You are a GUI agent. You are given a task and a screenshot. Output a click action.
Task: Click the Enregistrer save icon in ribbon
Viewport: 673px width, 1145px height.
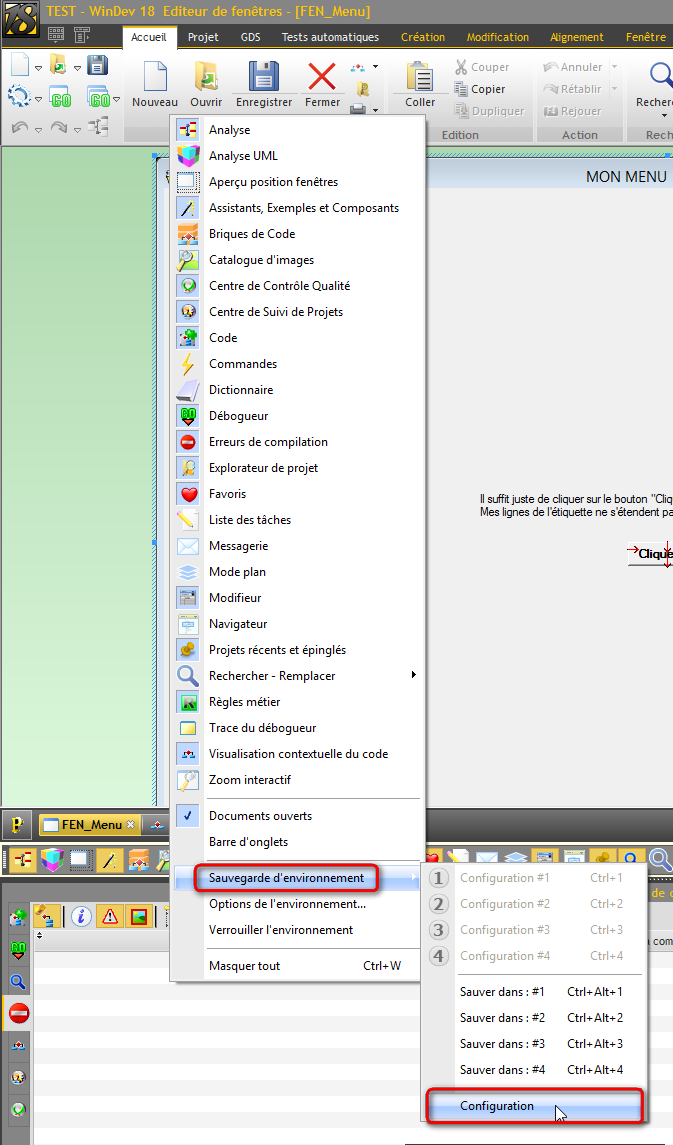pyautogui.click(x=263, y=77)
